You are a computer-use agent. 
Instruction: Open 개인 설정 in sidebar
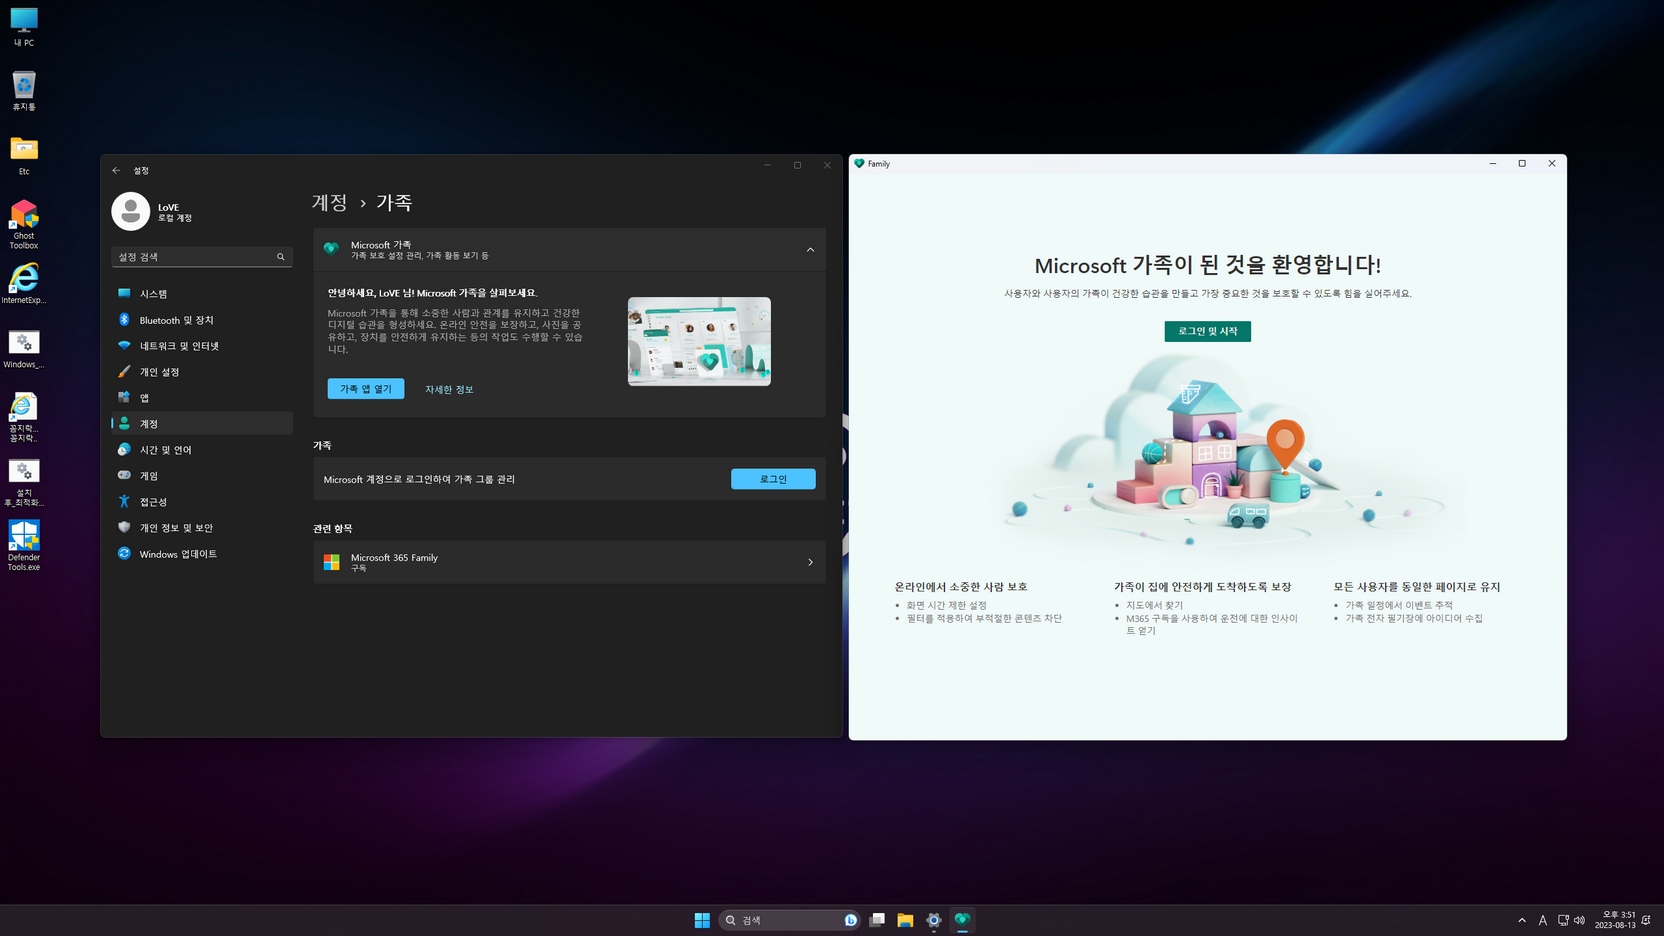click(202, 372)
